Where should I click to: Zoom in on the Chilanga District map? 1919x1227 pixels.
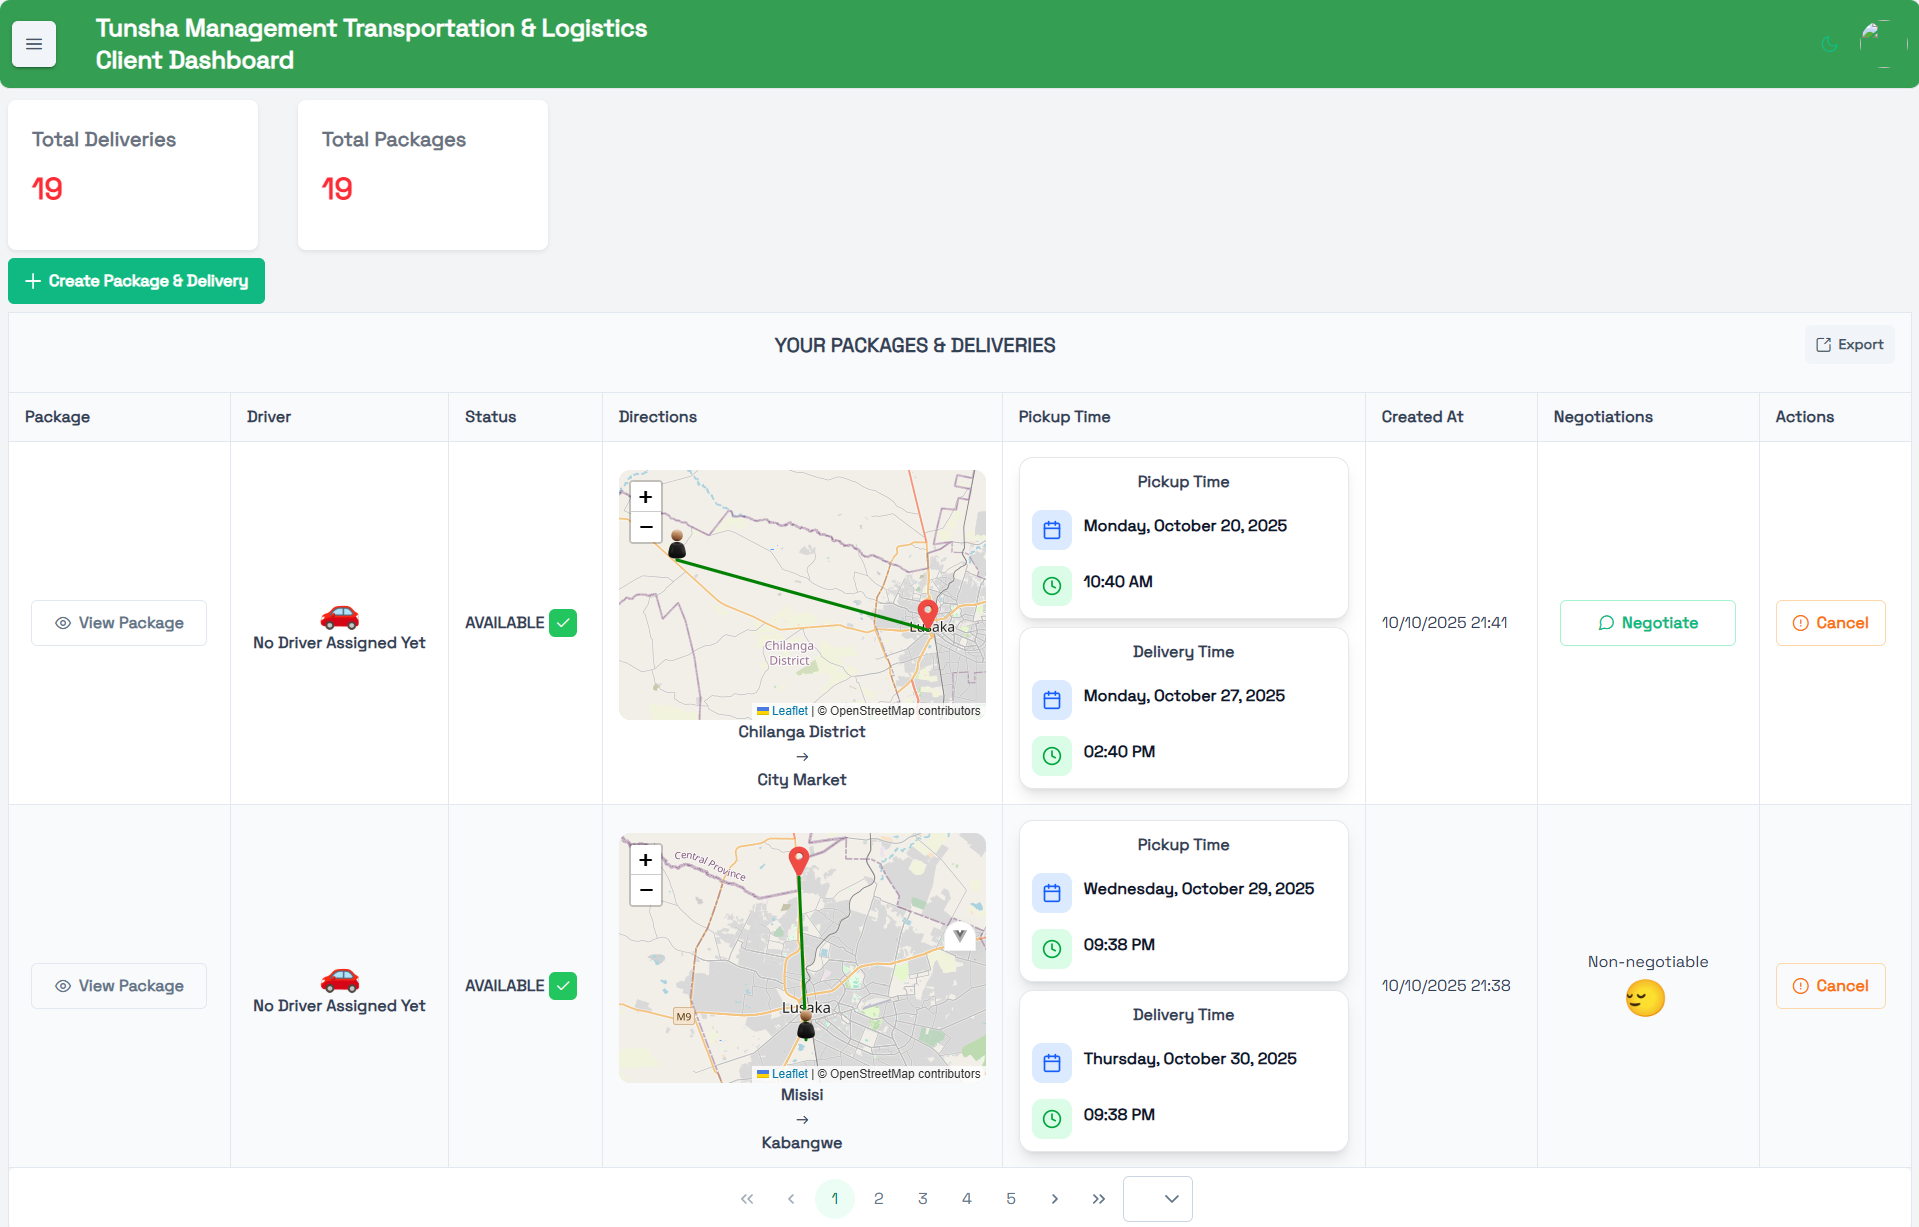[646, 497]
